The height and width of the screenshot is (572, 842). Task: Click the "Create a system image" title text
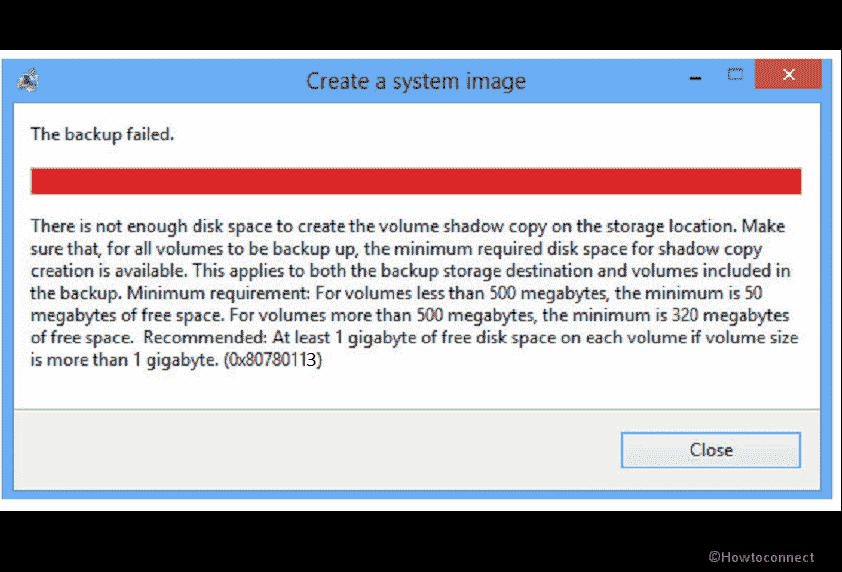pyautogui.click(x=415, y=81)
